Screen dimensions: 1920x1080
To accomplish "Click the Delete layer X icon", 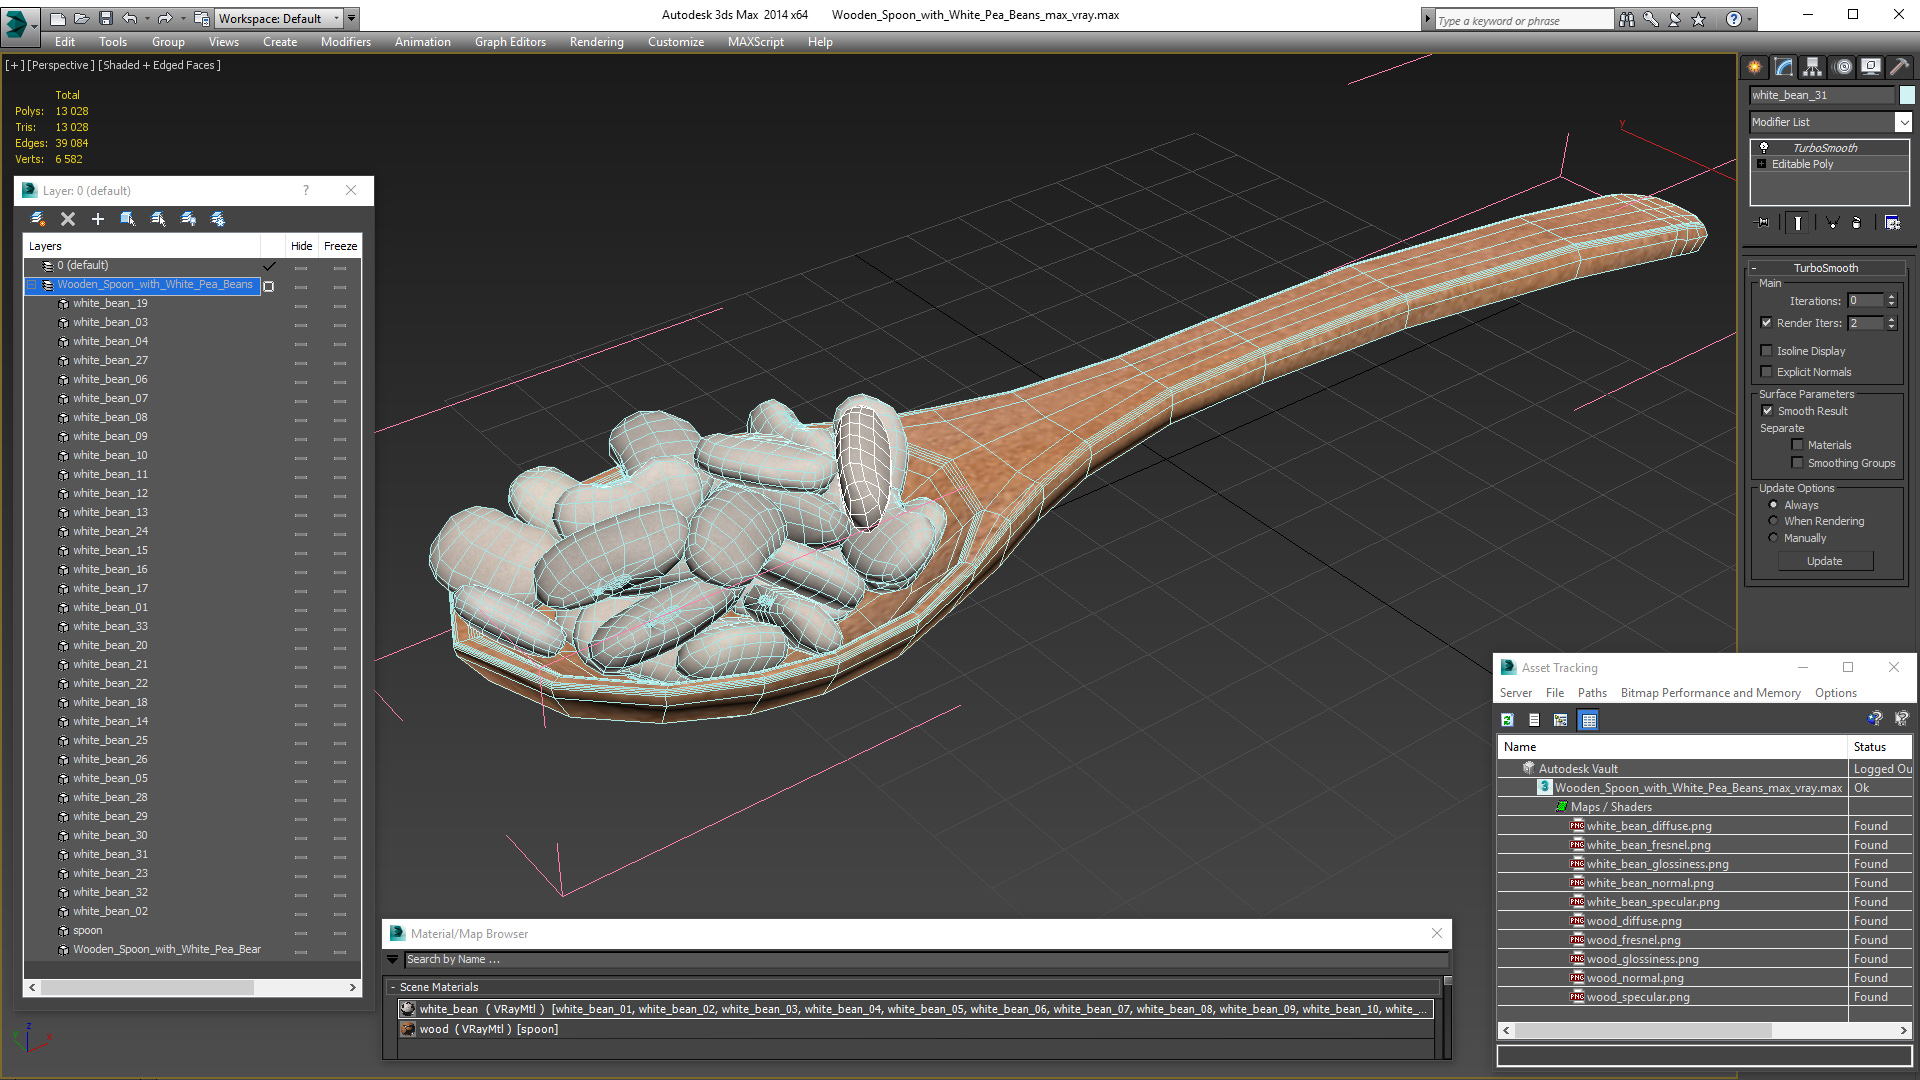I will pyautogui.click(x=68, y=219).
